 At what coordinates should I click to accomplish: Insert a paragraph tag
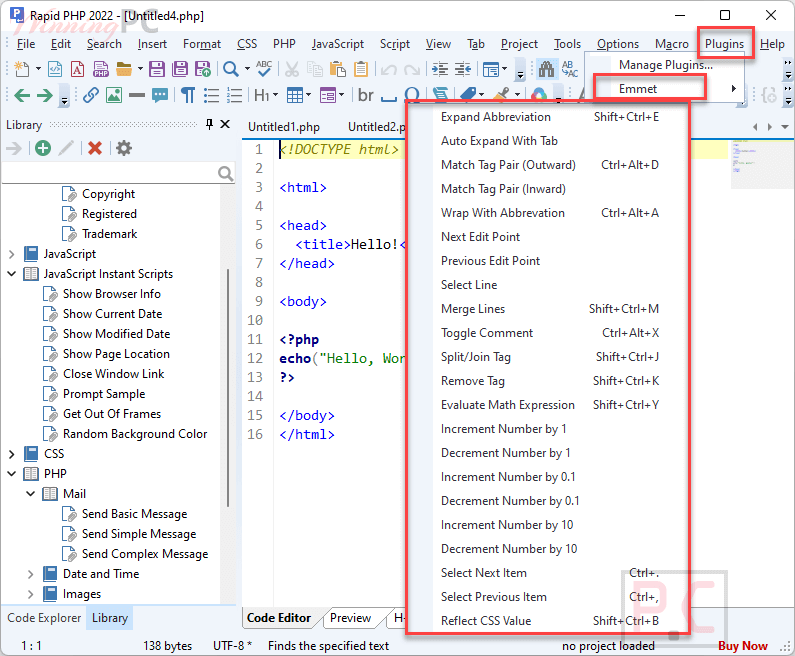pos(188,95)
